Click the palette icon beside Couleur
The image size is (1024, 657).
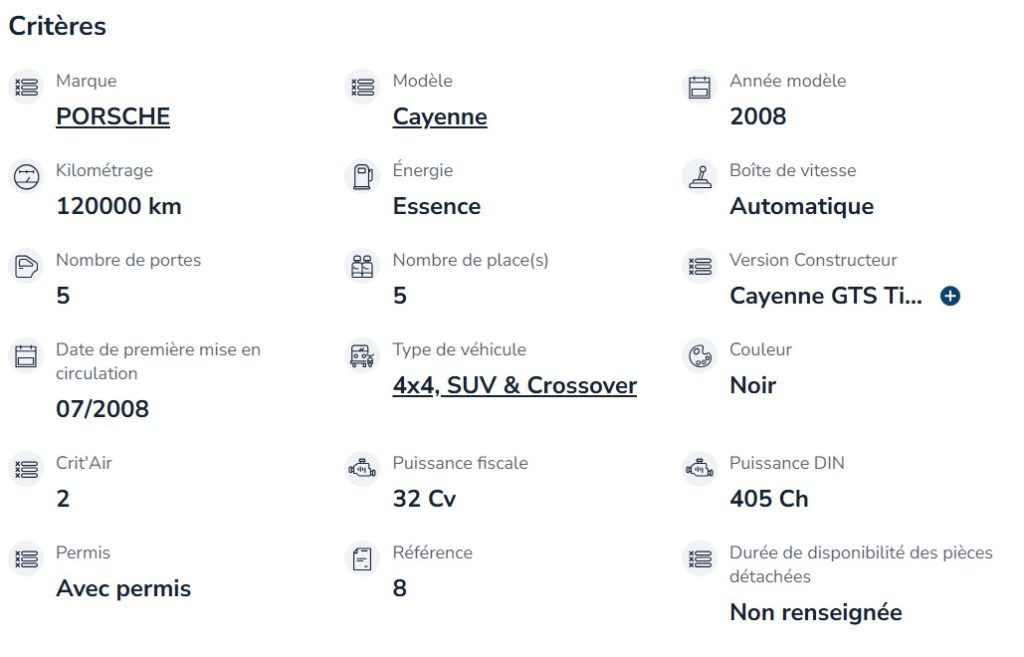700,355
